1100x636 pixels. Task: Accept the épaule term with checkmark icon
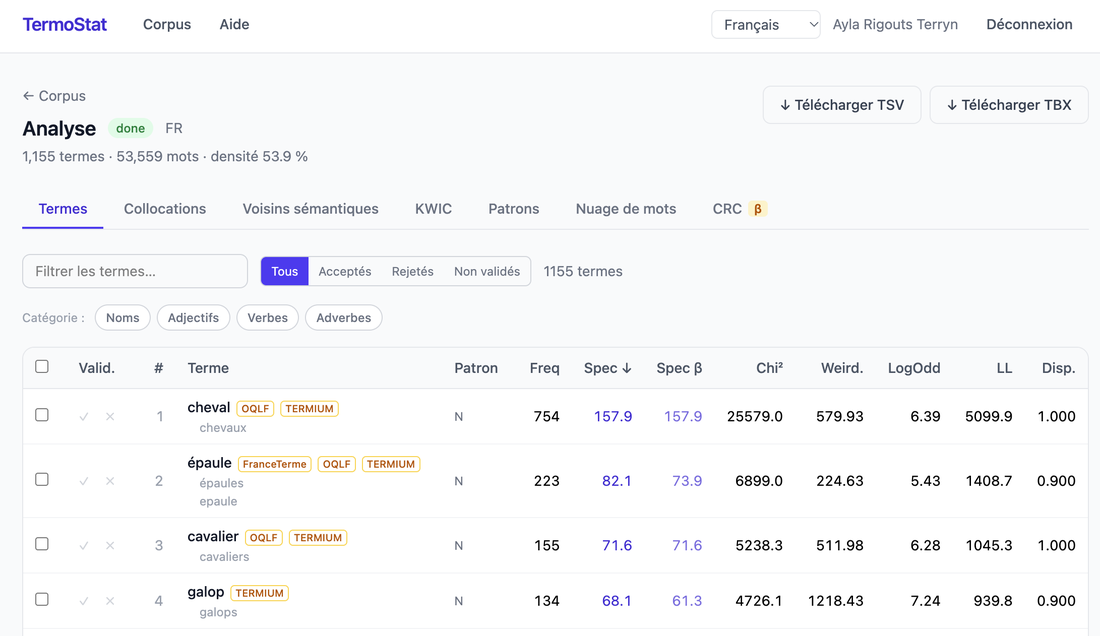83,481
